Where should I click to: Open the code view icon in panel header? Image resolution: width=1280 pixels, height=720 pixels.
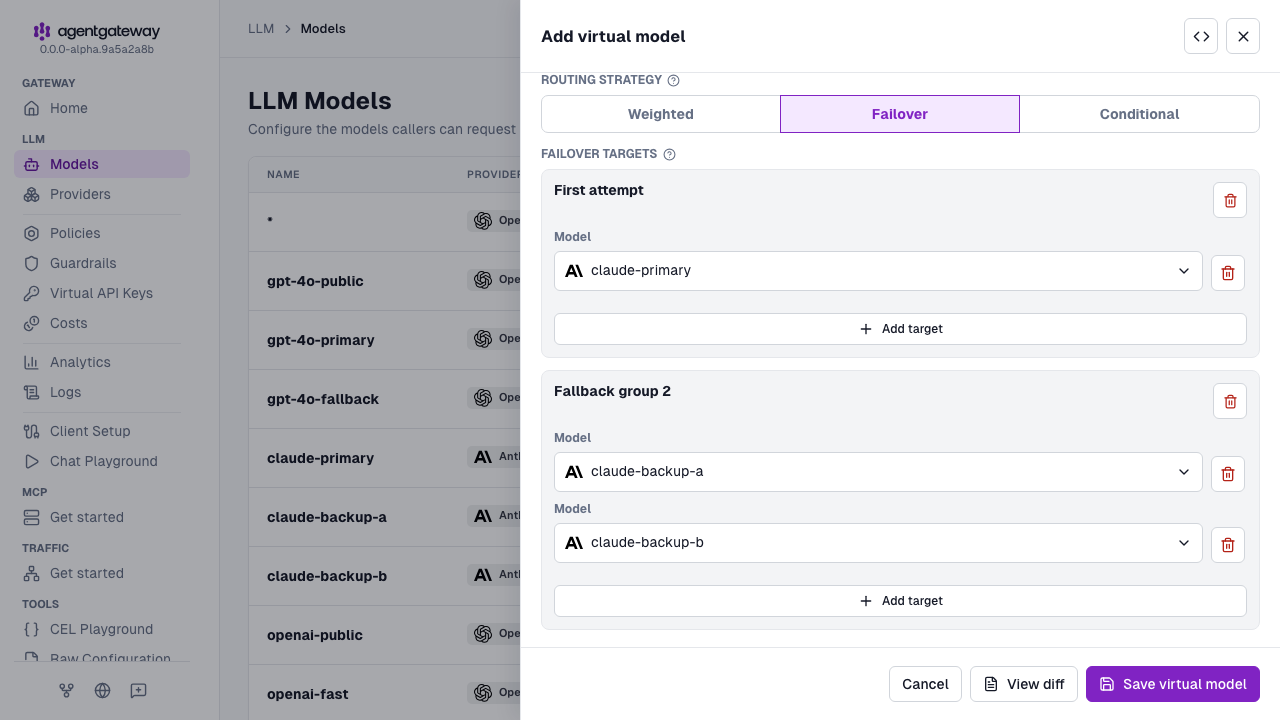[x=1201, y=36]
